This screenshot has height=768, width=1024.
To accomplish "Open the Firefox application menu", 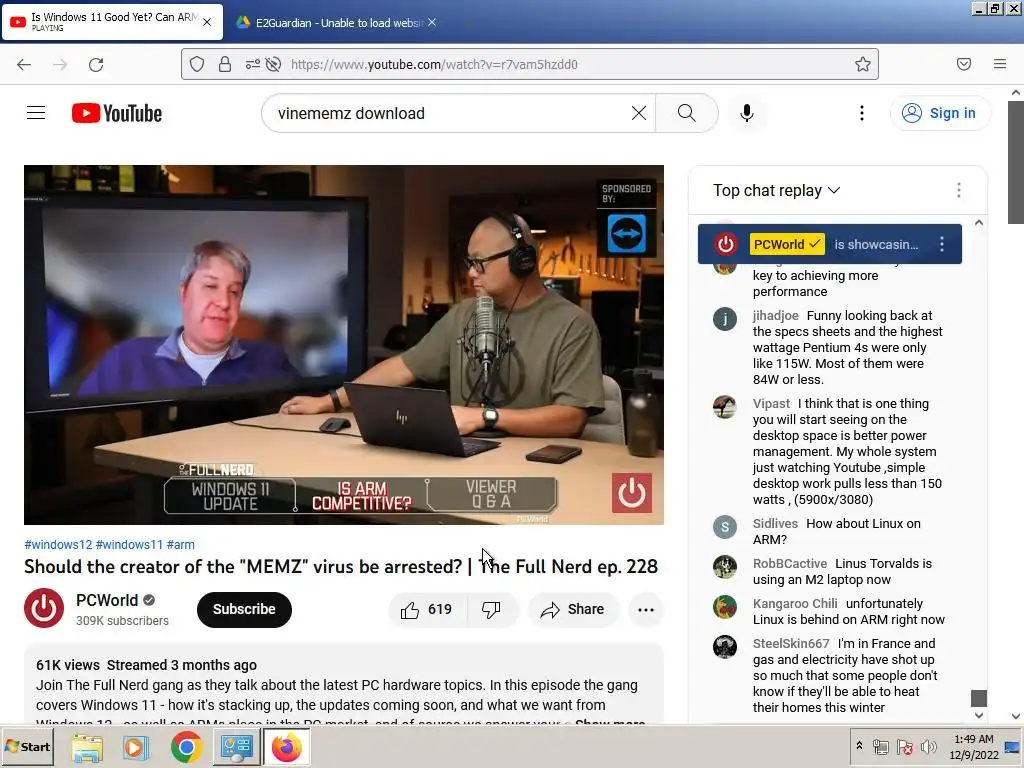I will click(1000, 64).
